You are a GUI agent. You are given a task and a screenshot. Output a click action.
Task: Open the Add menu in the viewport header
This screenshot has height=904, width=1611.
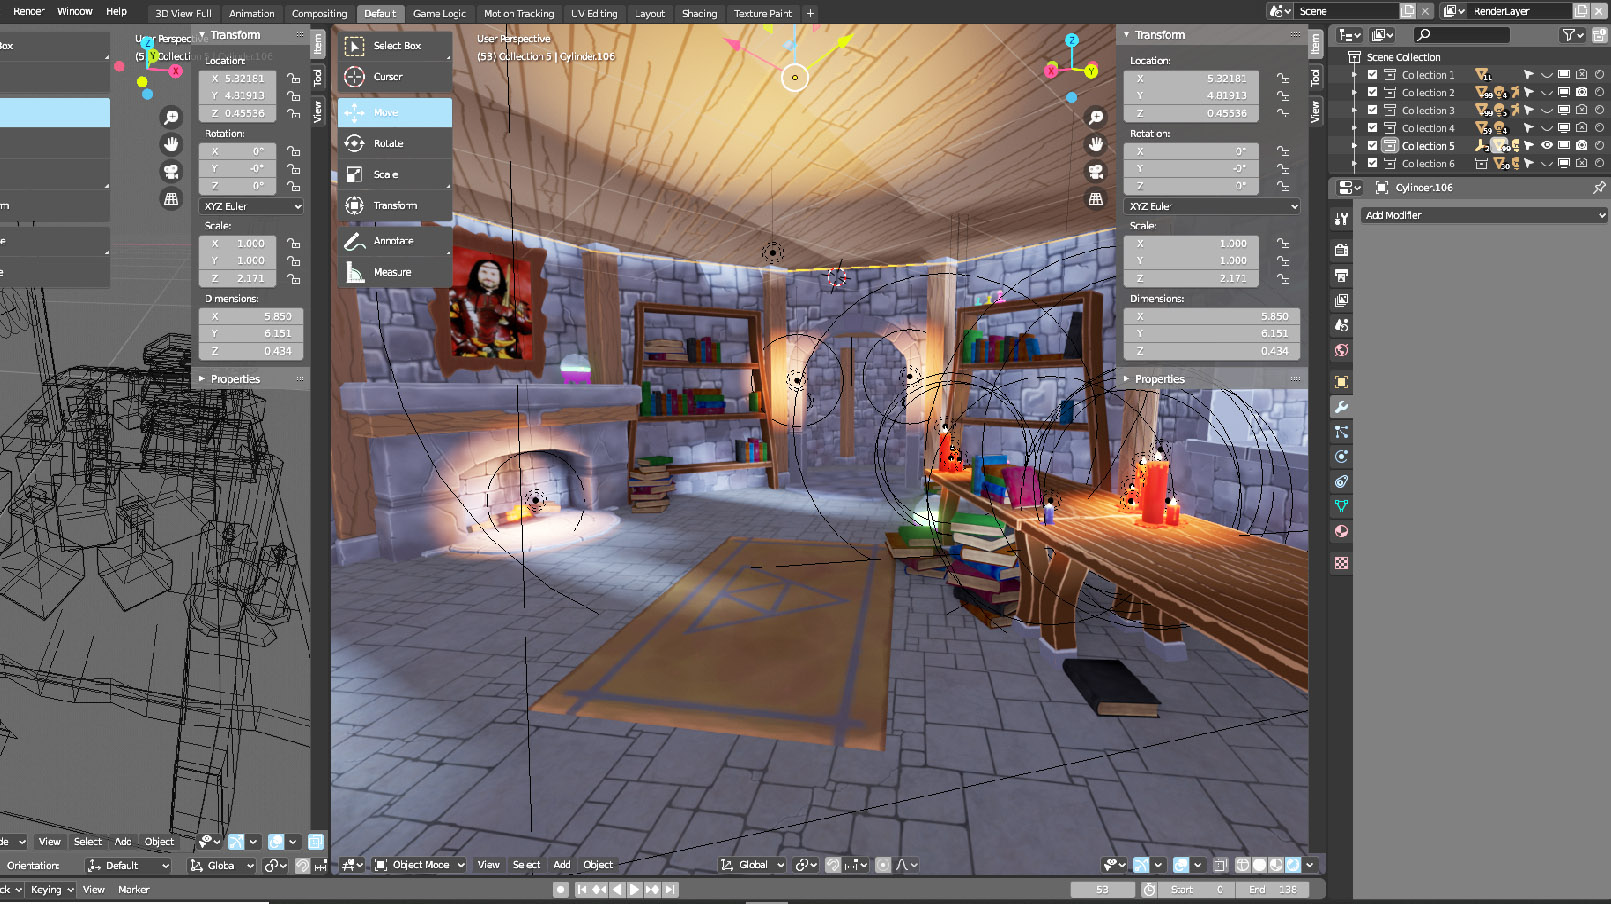coord(562,865)
